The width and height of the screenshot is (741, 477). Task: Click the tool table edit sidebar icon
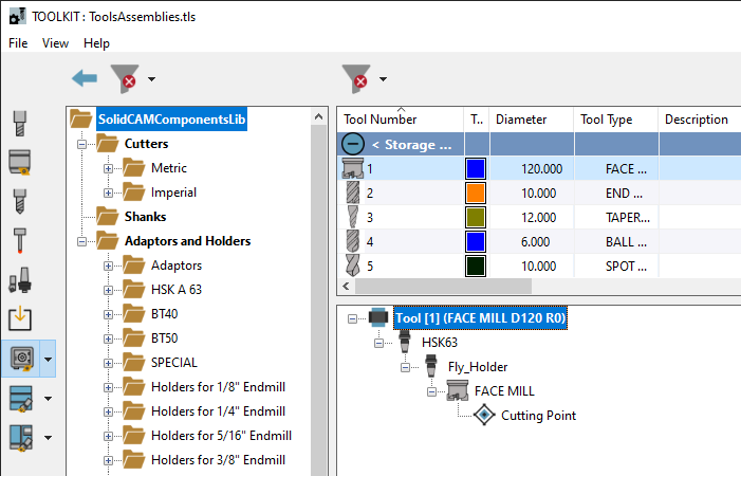coord(21,399)
